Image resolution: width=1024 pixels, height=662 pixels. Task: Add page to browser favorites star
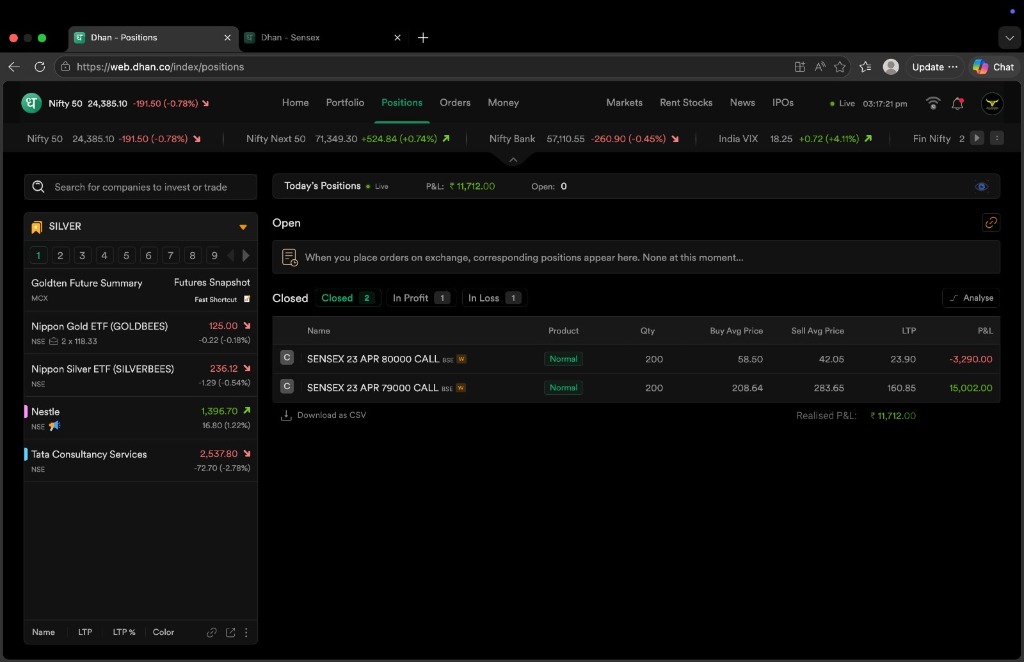click(x=840, y=67)
